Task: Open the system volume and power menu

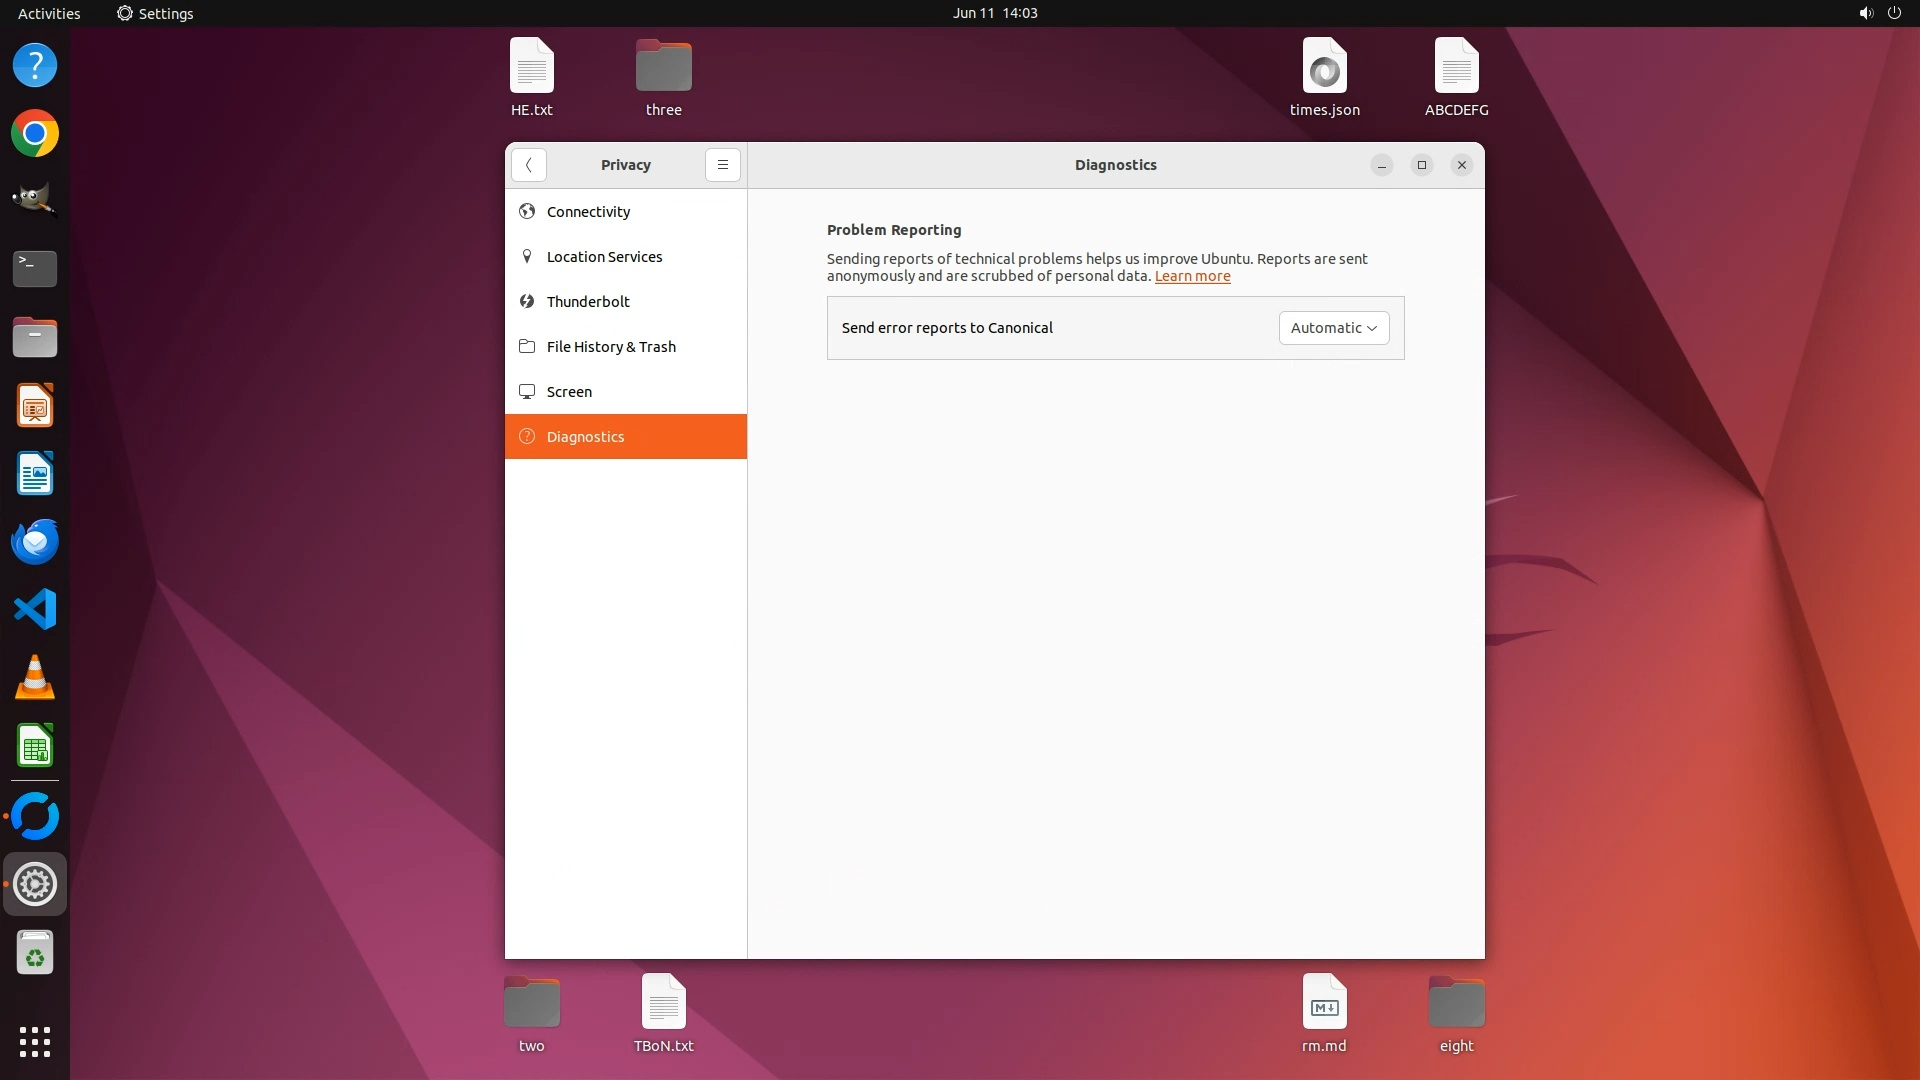Action: tap(1879, 13)
